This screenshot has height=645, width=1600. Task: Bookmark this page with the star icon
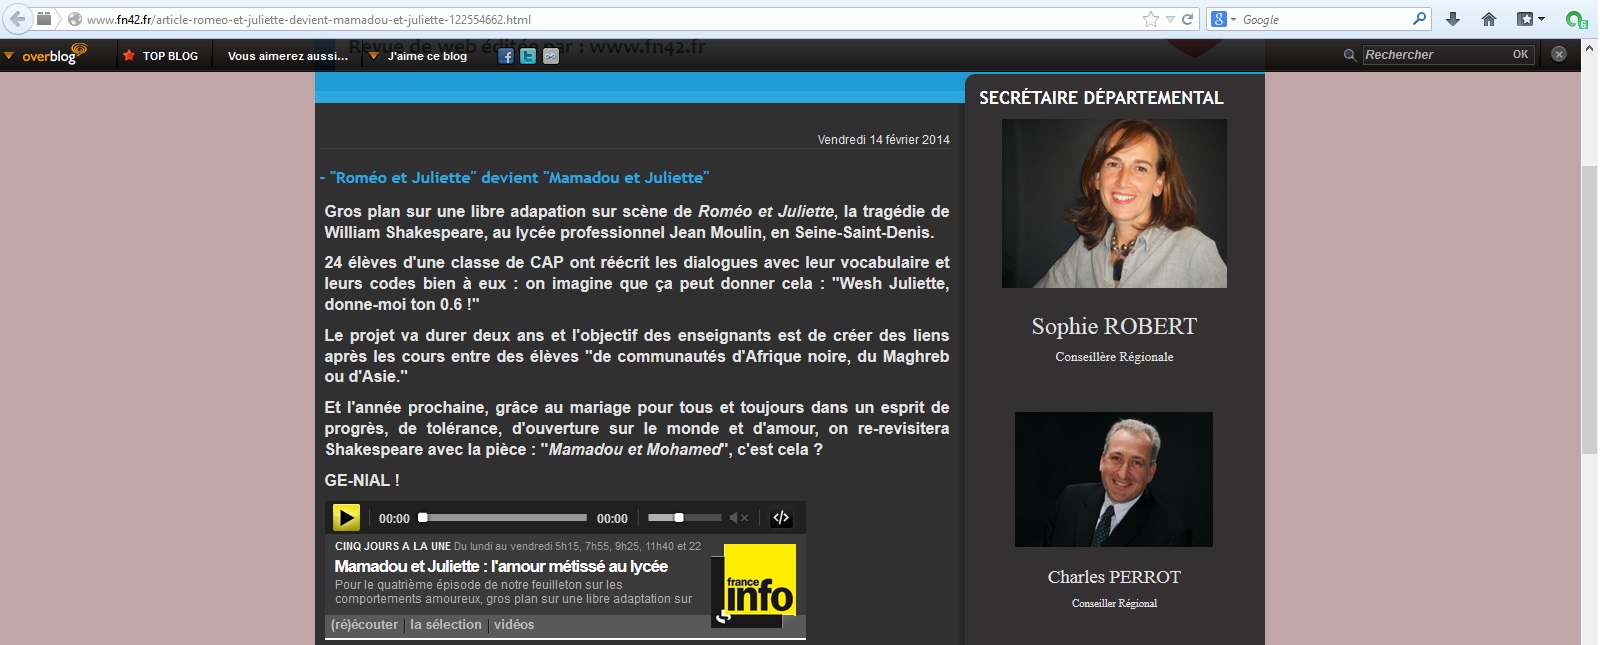(x=1151, y=19)
